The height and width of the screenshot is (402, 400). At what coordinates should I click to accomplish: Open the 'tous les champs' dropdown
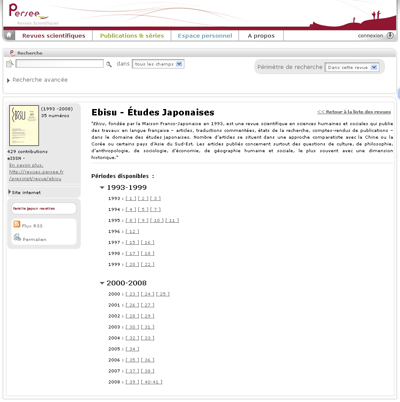(x=158, y=64)
